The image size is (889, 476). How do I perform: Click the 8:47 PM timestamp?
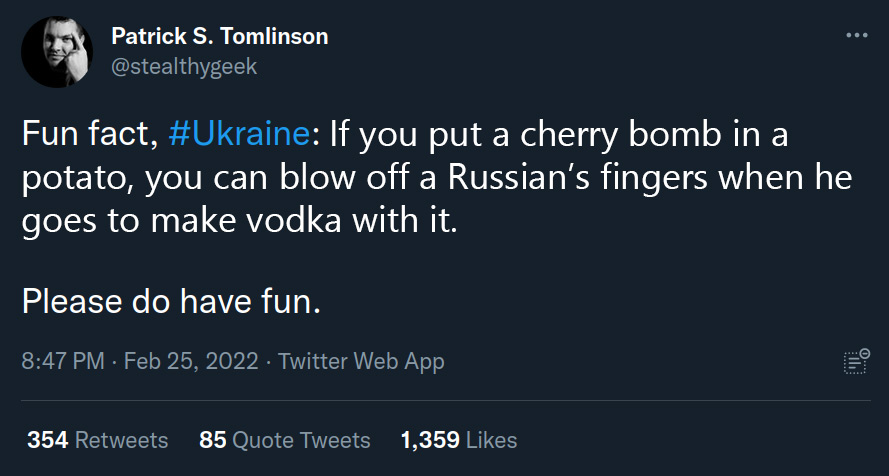62,361
